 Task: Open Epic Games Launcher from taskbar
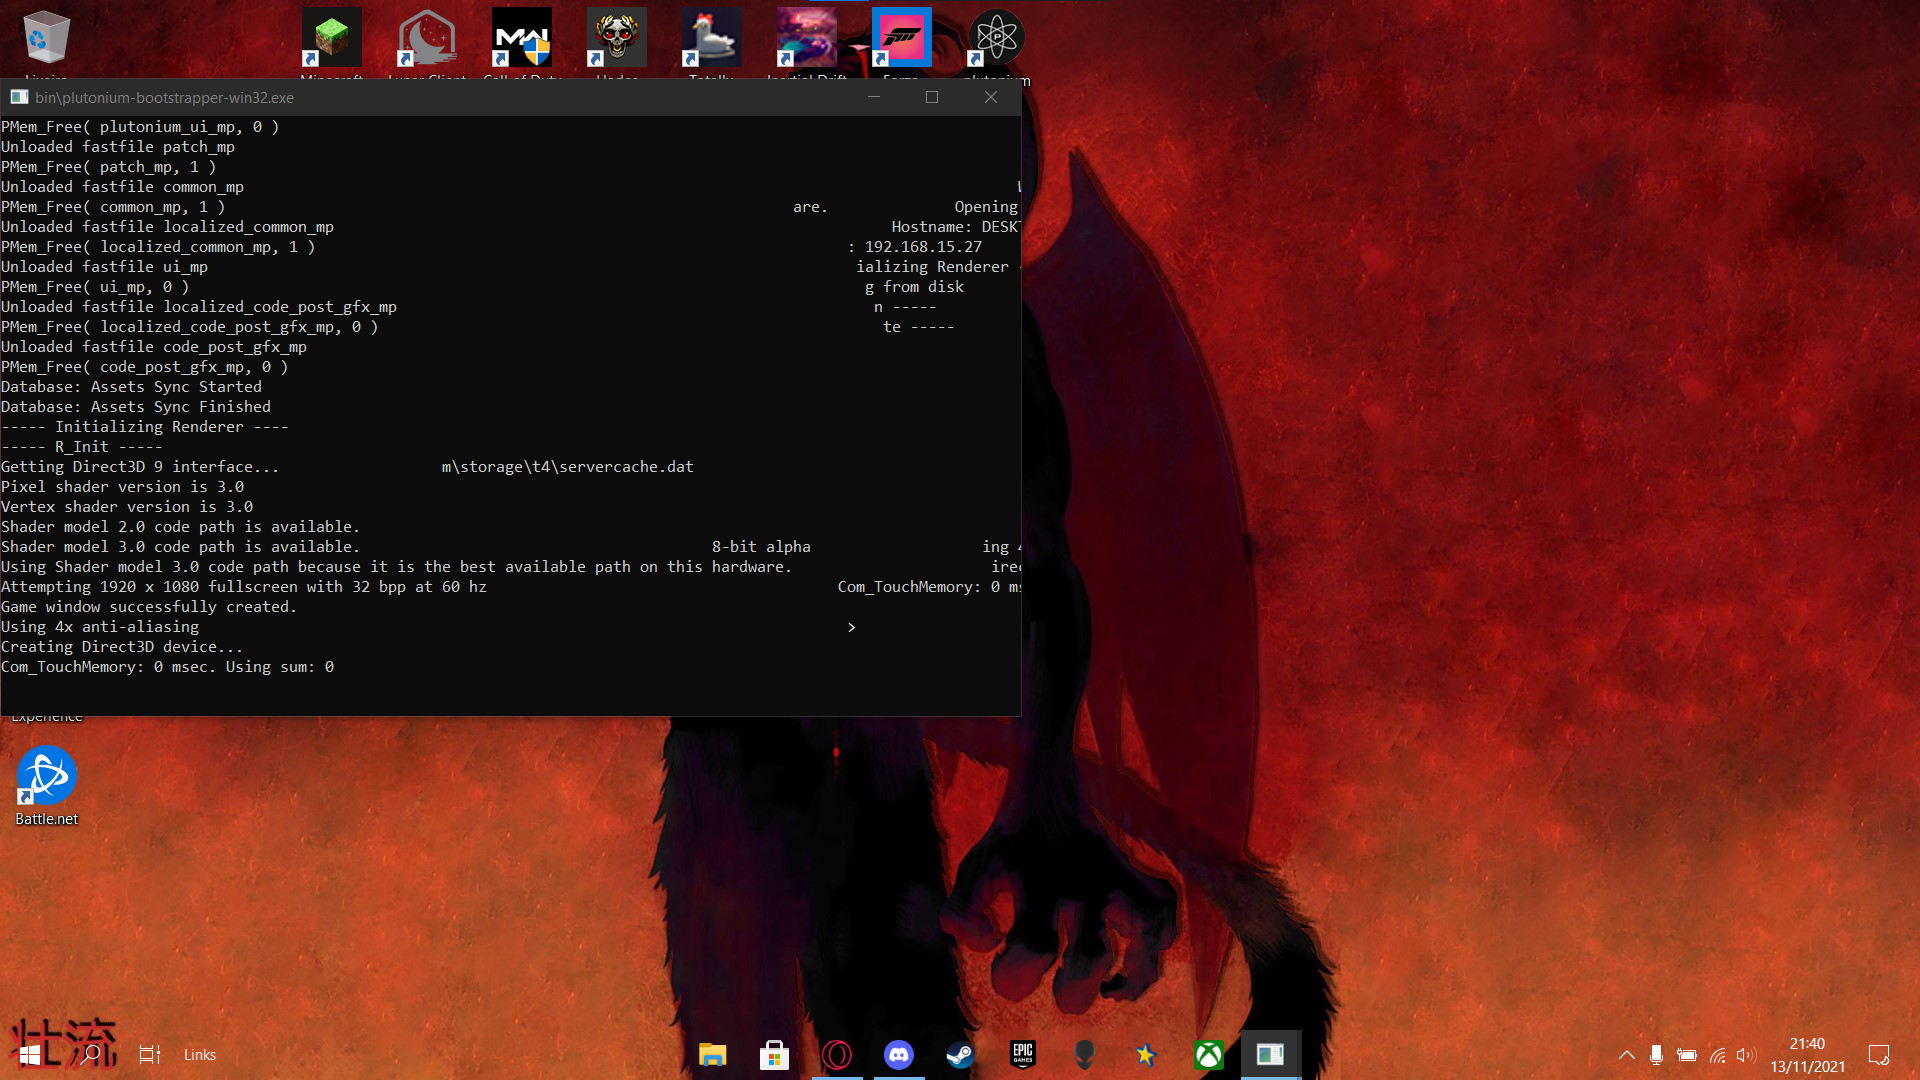(x=1023, y=1054)
